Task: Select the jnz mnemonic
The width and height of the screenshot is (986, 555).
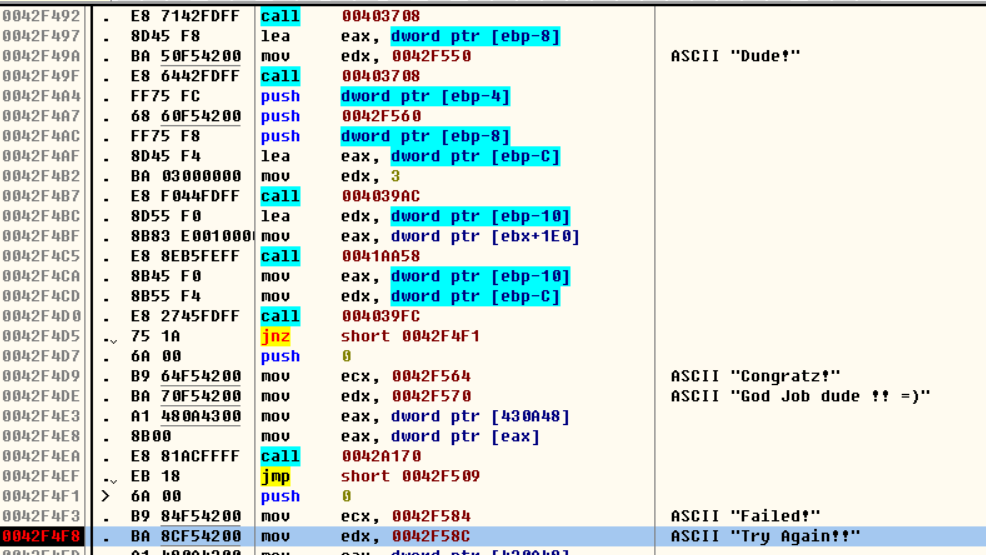Action: 275,336
